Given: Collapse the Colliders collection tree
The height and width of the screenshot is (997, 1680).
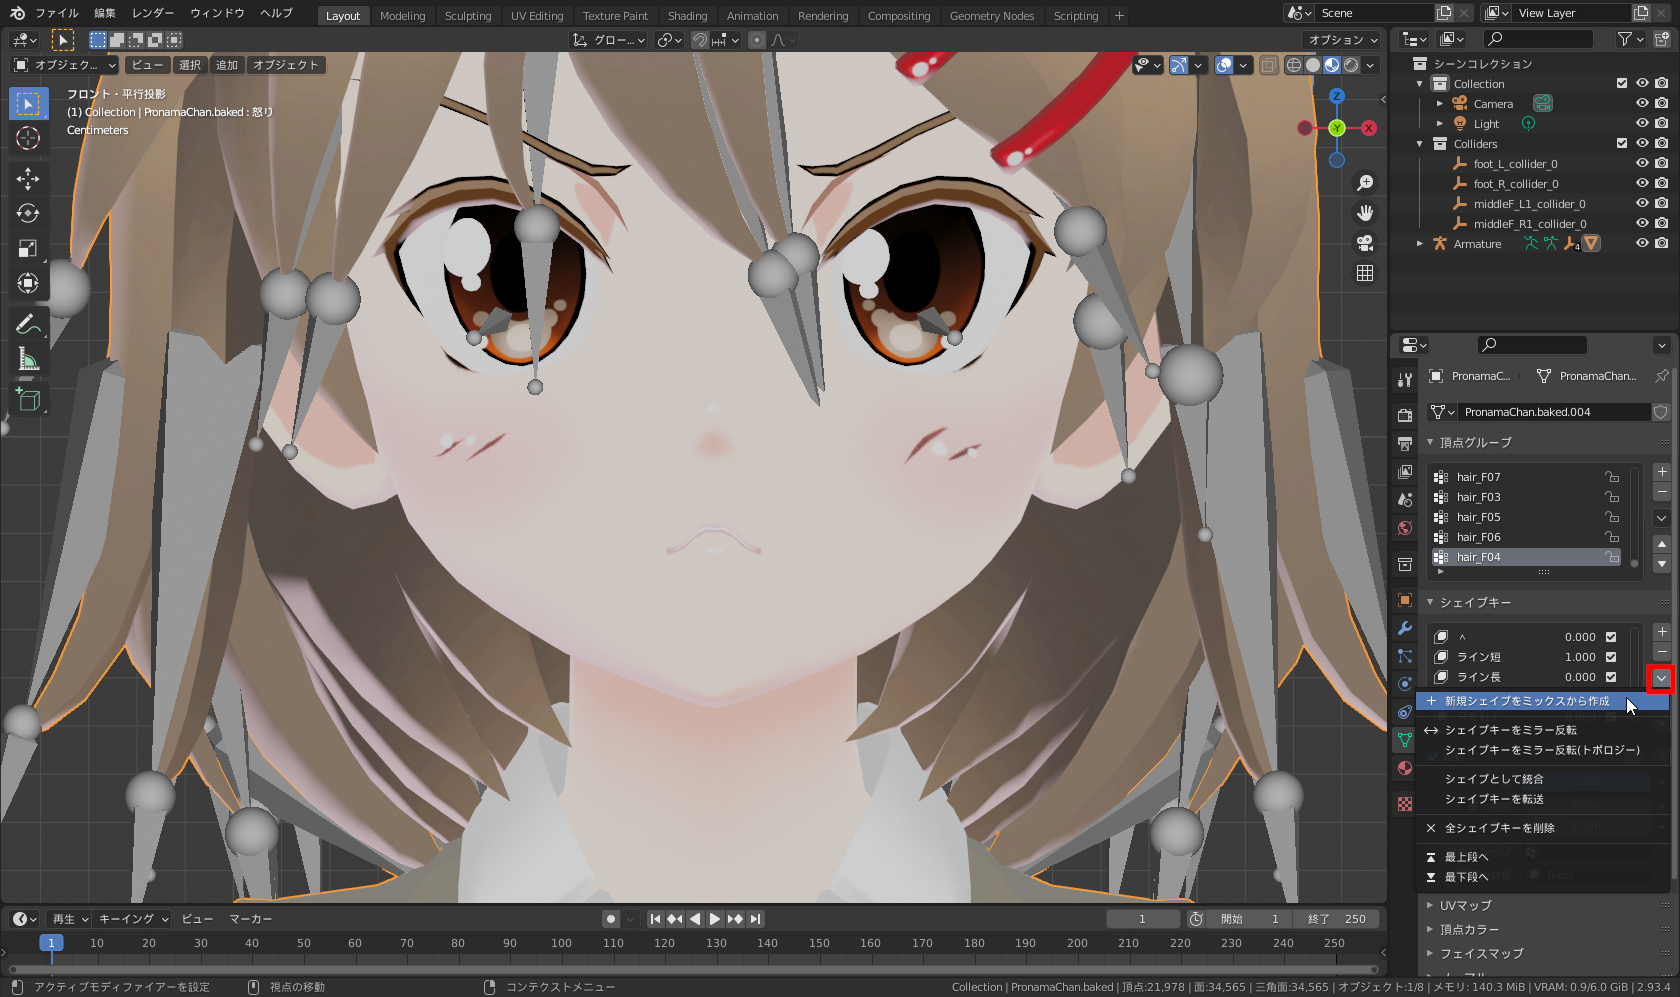Looking at the screenshot, I should (x=1420, y=144).
